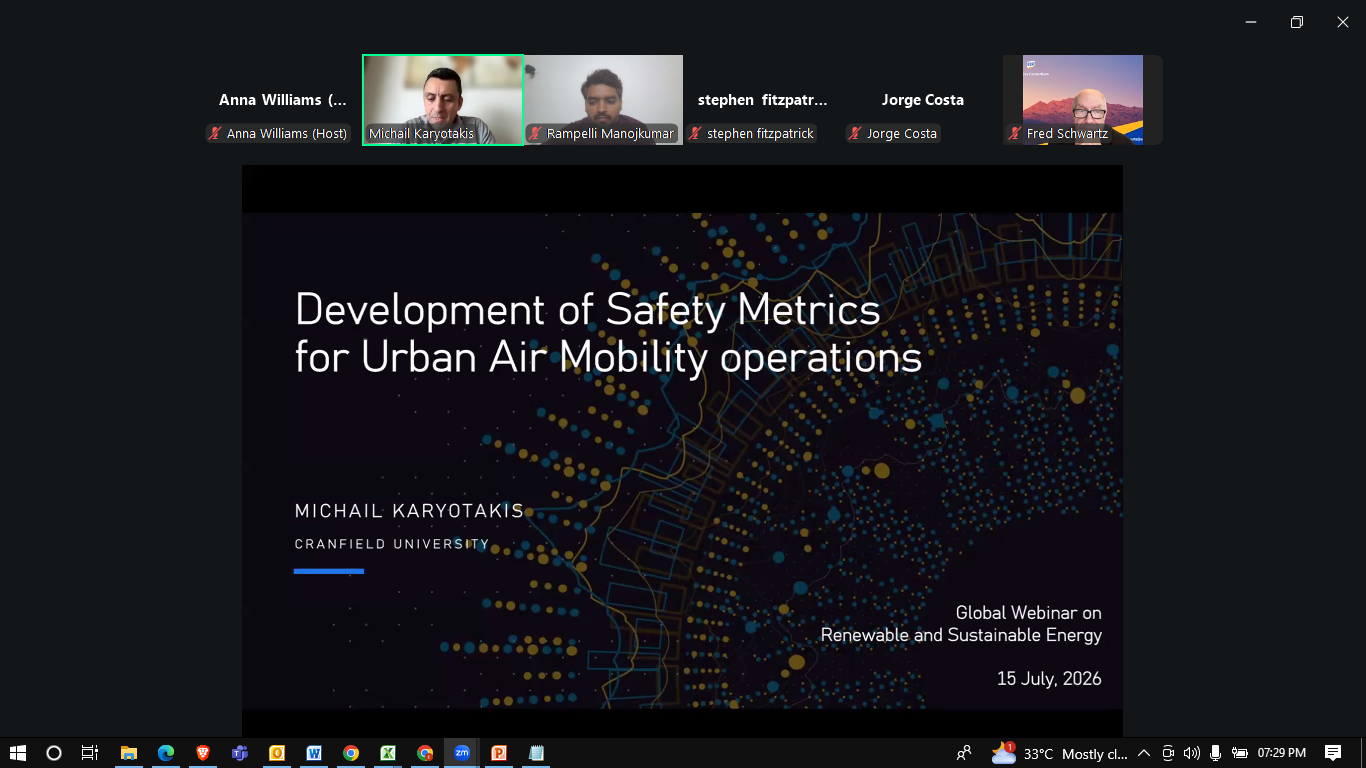Viewport: 1366px width, 768px height.
Task: Open the Action Center notifications icon
Action: (1333, 753)
